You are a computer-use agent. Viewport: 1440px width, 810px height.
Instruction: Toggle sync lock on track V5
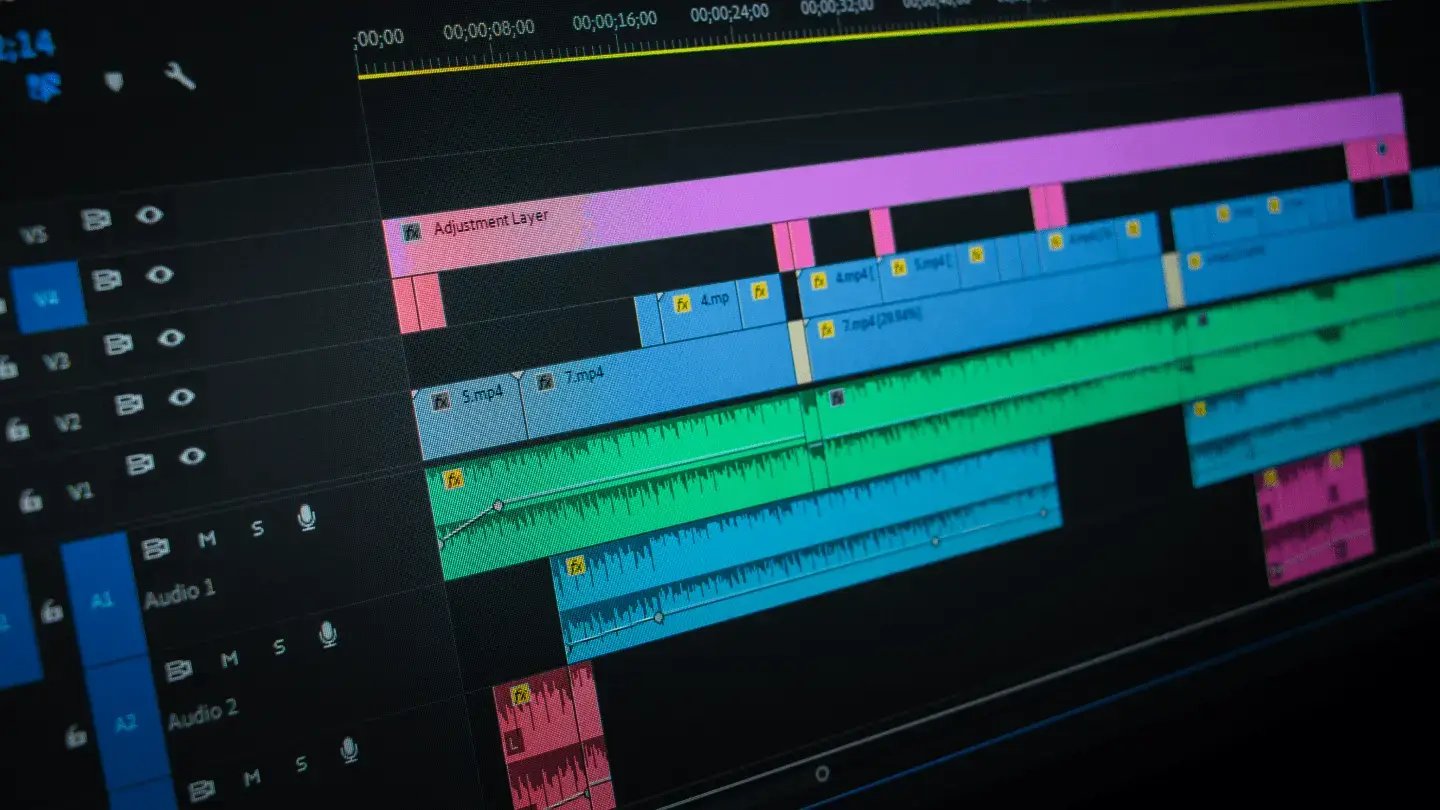pos(95,219)
